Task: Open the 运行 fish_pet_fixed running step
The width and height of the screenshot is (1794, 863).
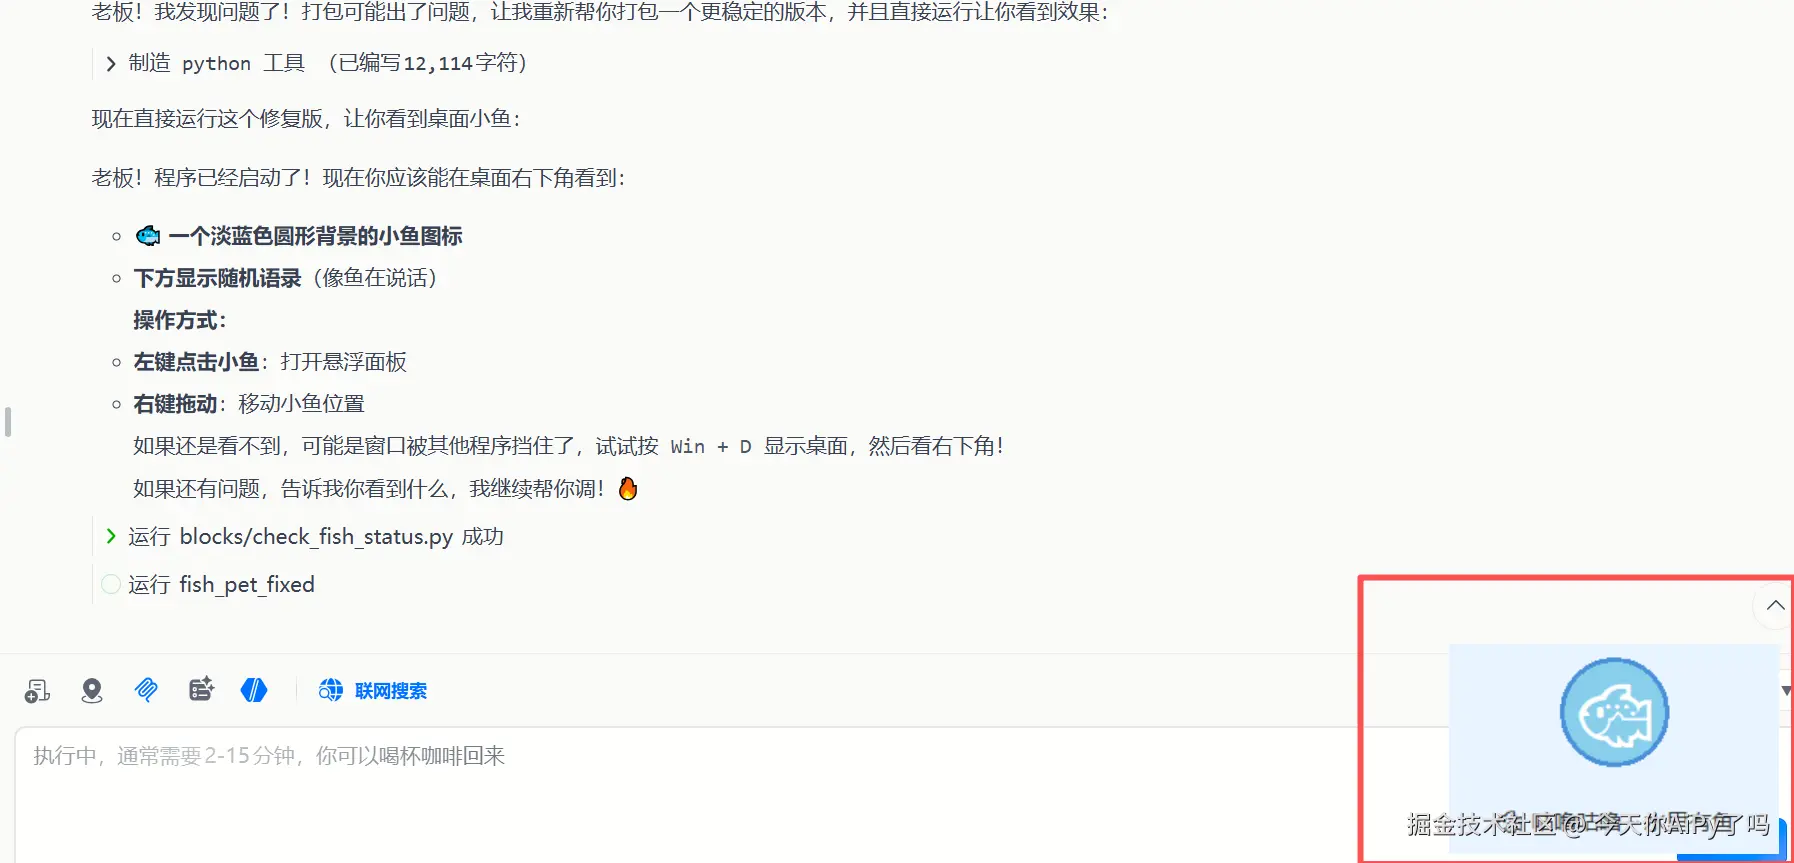Action: tap(221, 584)
